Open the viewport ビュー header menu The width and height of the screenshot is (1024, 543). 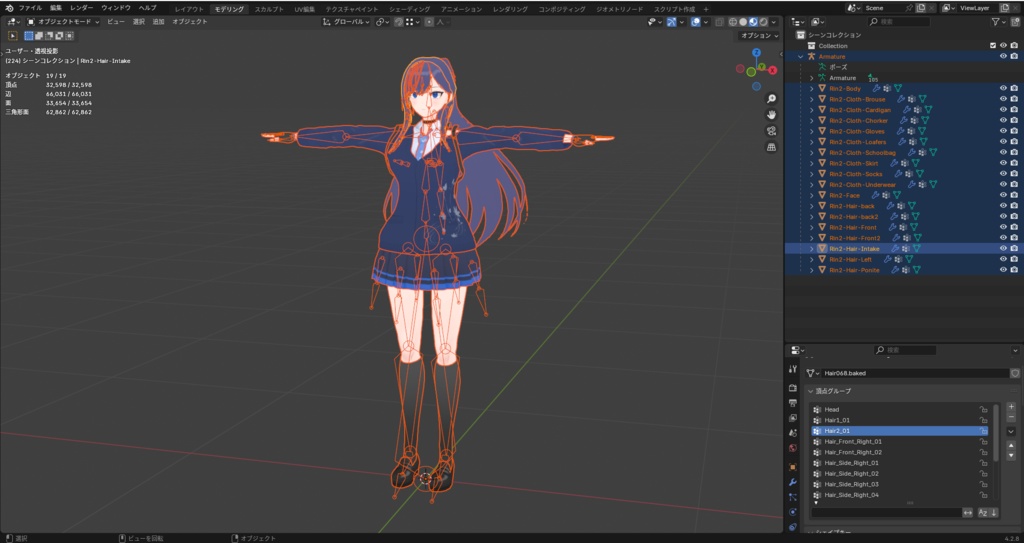click(x=116, y=22)
